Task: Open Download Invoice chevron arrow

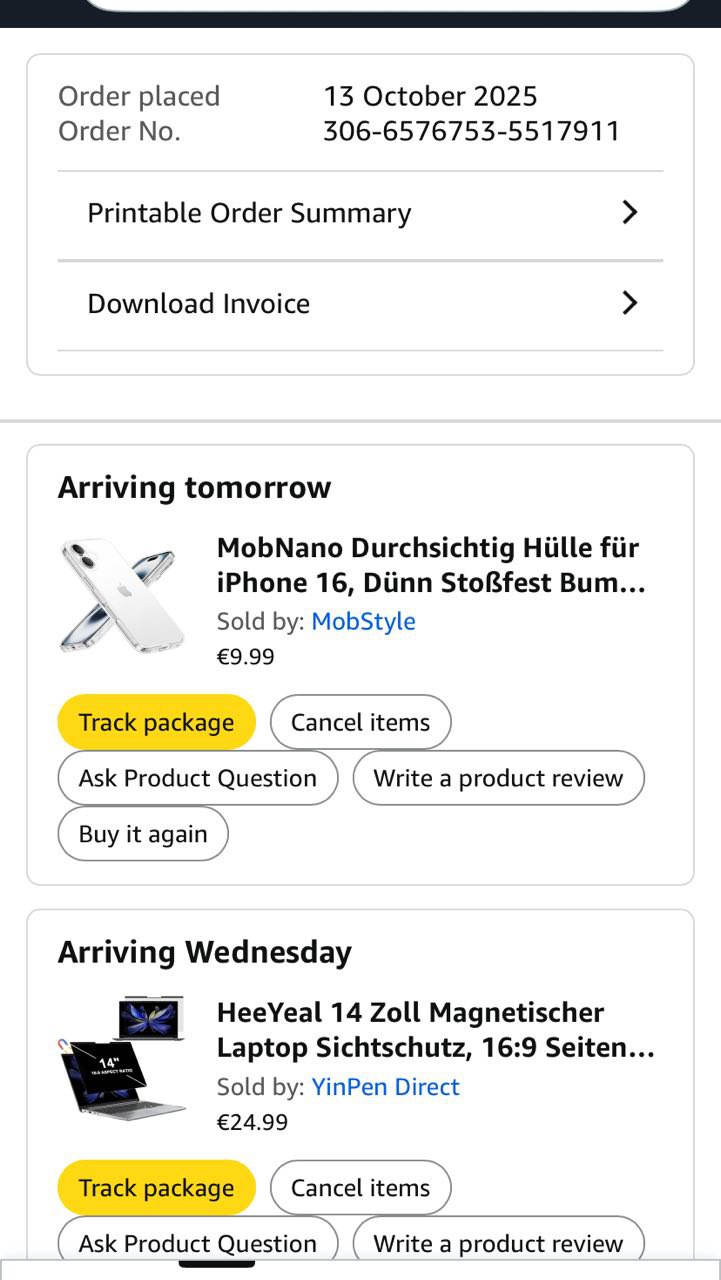Action: (x=629, y=303)
